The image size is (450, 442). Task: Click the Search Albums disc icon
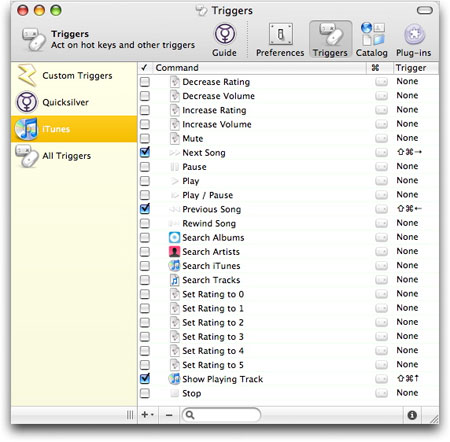click(174, 238)
